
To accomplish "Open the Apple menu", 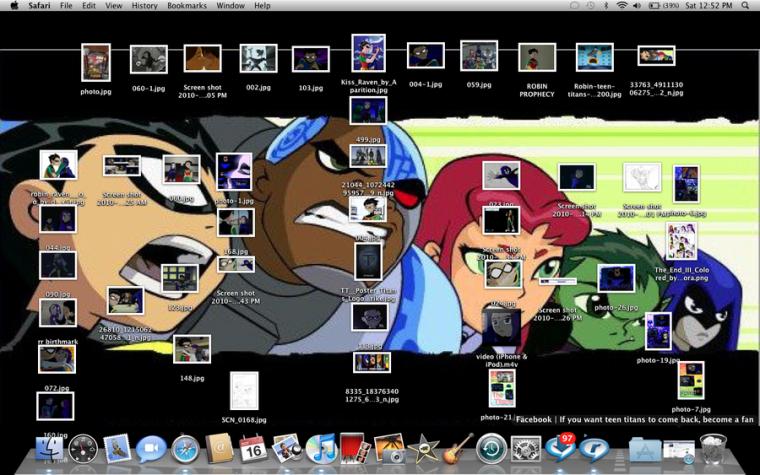I will (x=15, y=5).
